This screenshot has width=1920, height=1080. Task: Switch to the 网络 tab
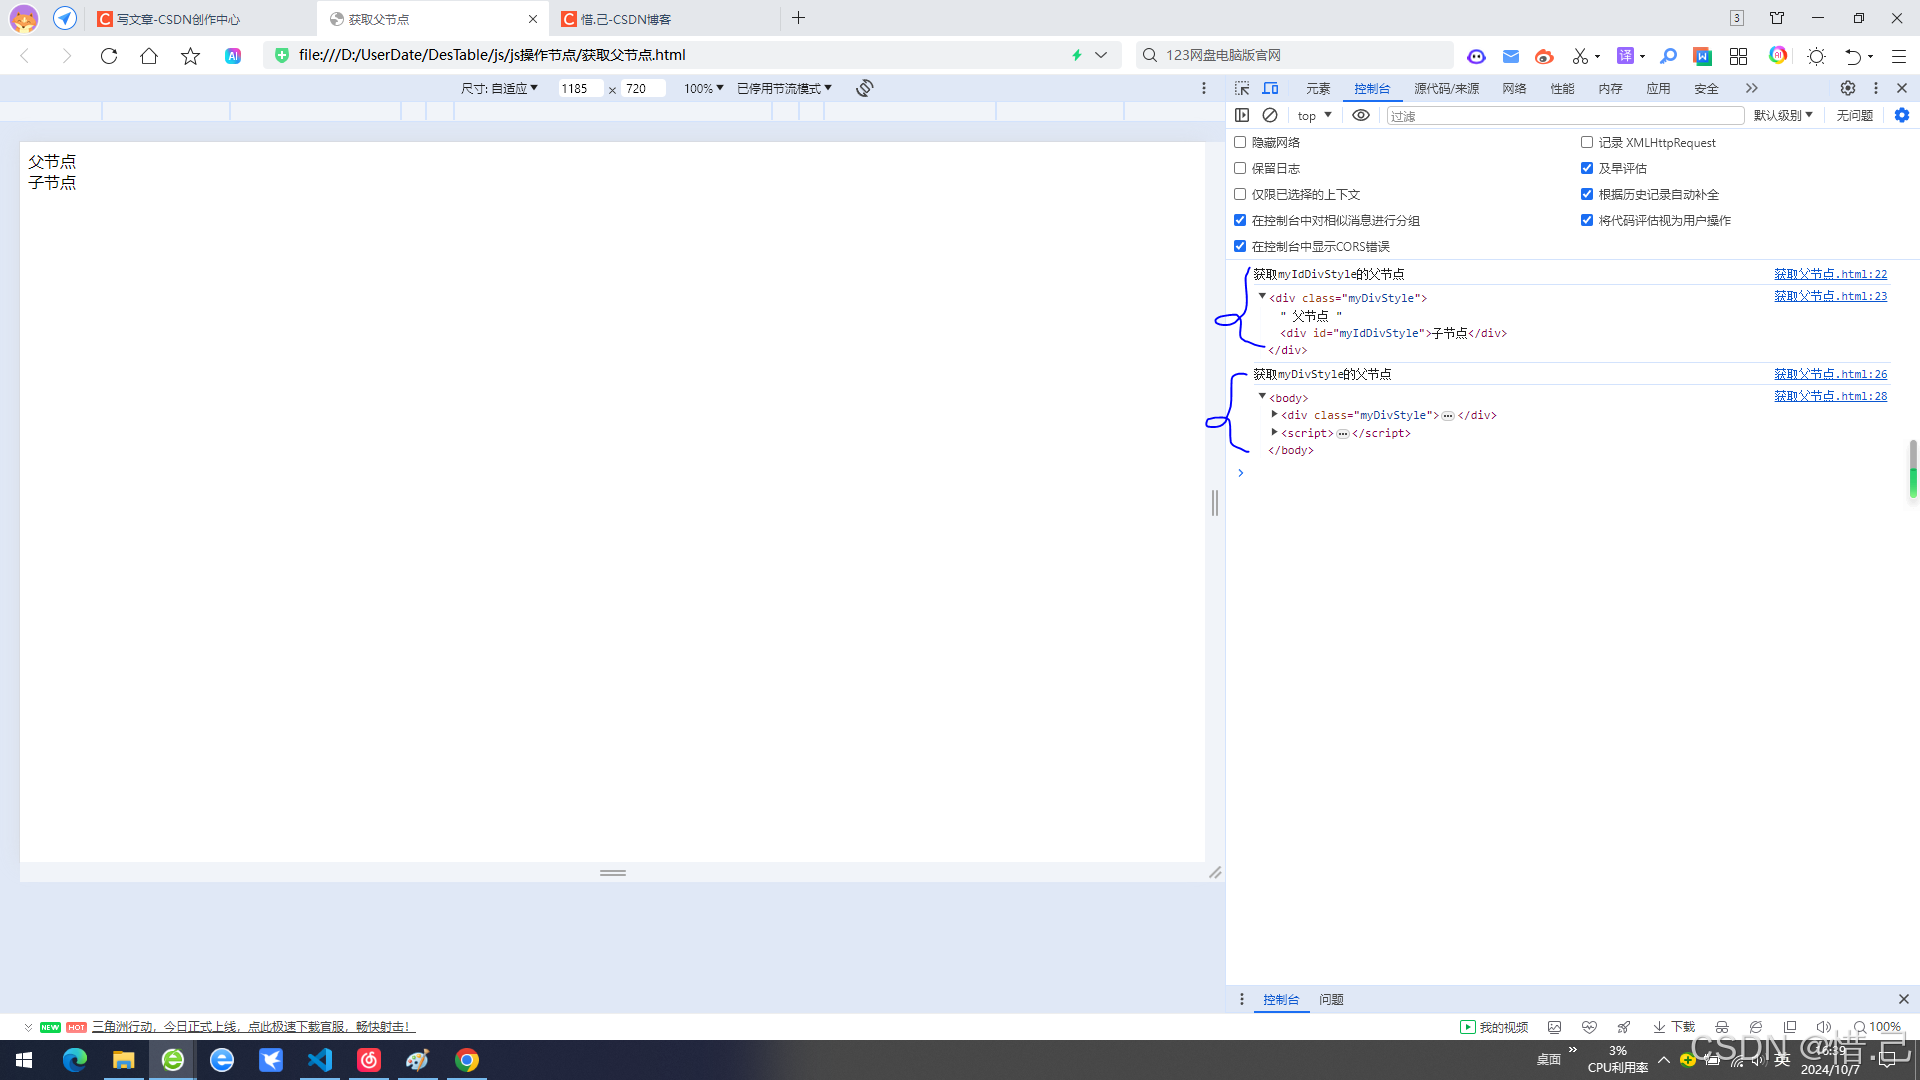tap(1514, 88)
